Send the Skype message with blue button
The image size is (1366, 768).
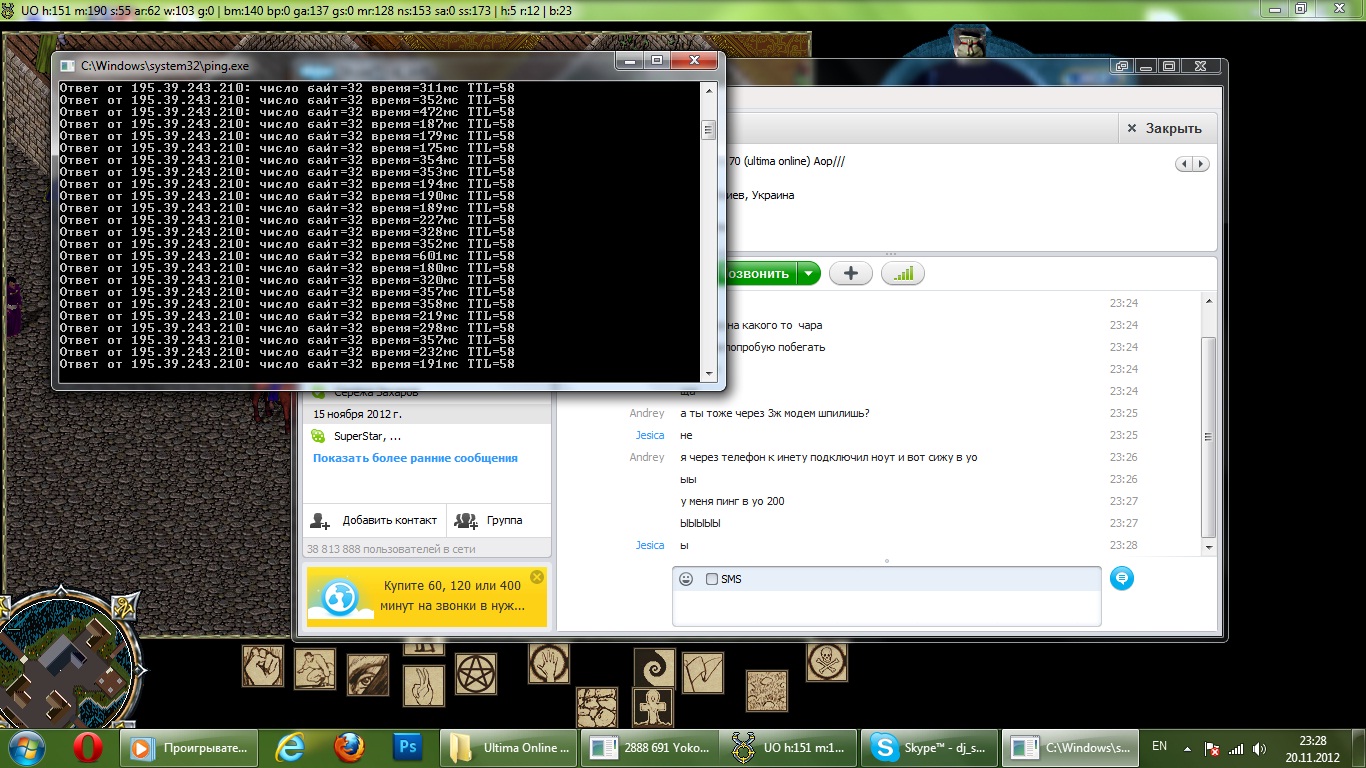point(1122,578)
